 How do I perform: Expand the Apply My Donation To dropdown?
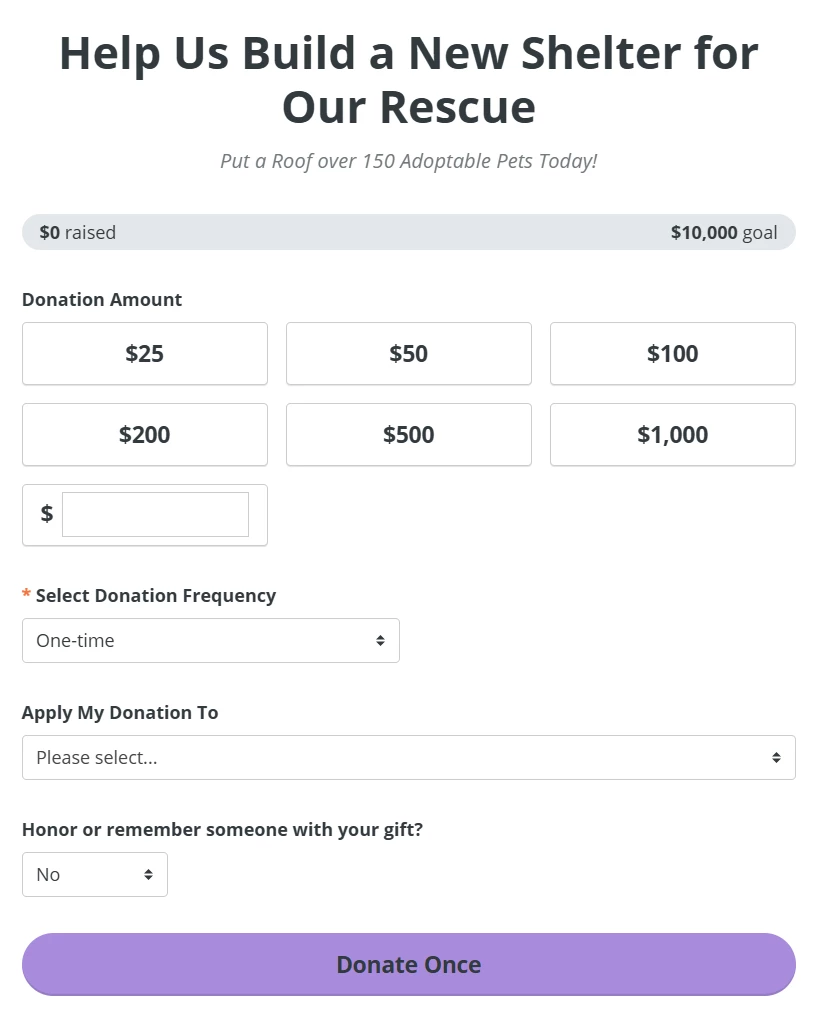(408, 757)
